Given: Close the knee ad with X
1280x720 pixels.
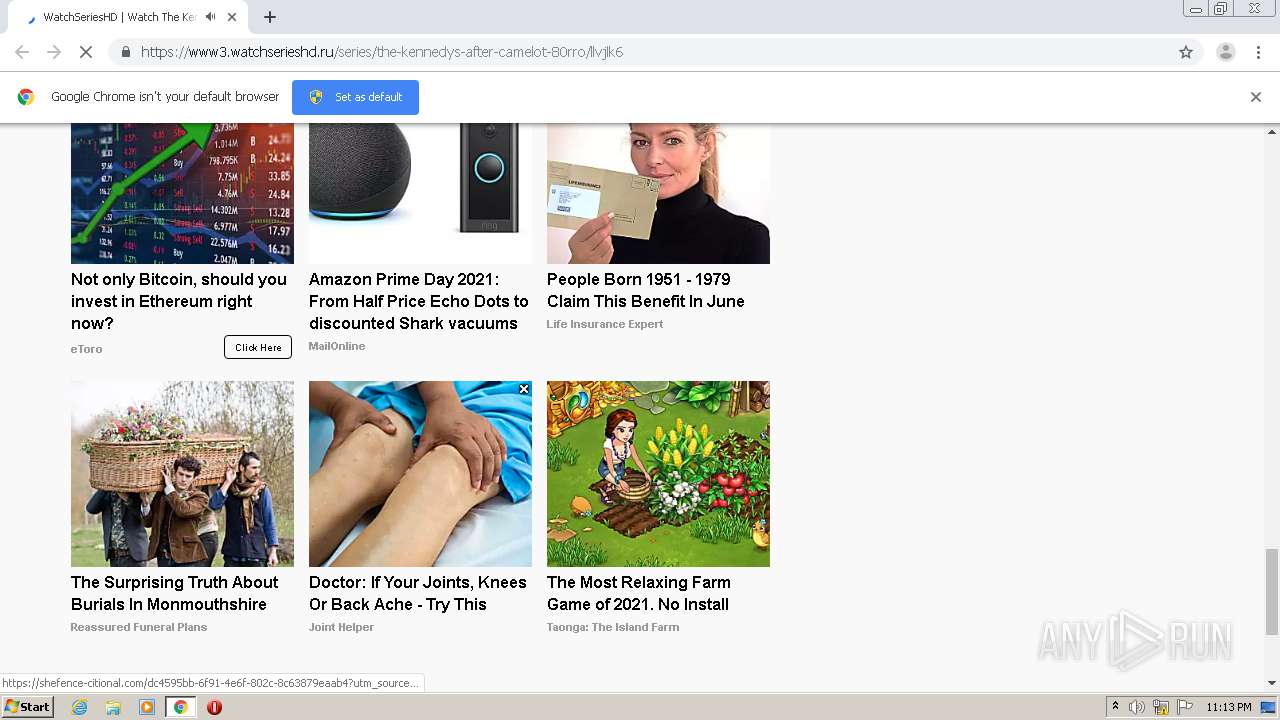Looking at the screenshot, I should tap(523, 389).
